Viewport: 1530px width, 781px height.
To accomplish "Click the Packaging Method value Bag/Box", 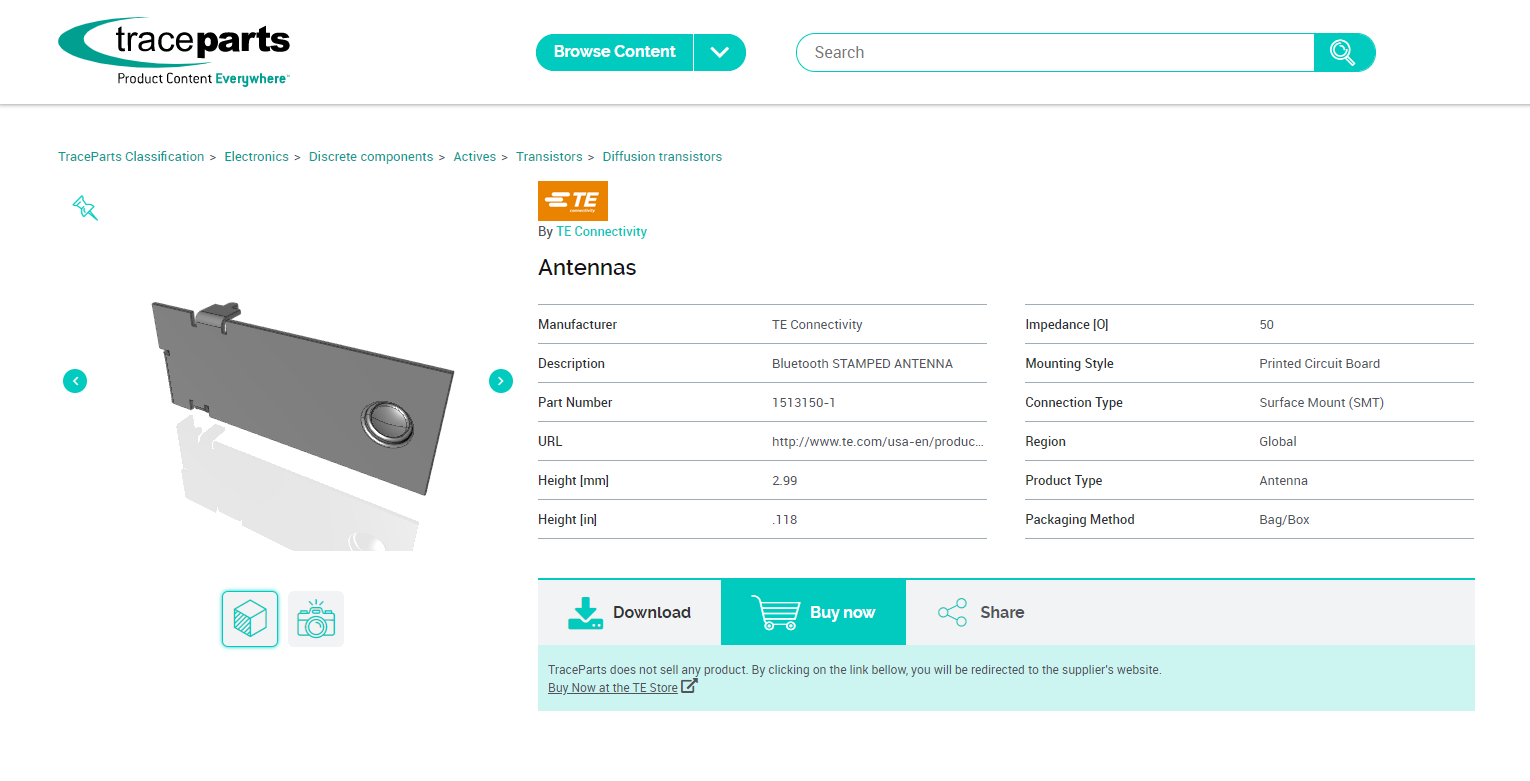I will click(x=1285, y=519).
